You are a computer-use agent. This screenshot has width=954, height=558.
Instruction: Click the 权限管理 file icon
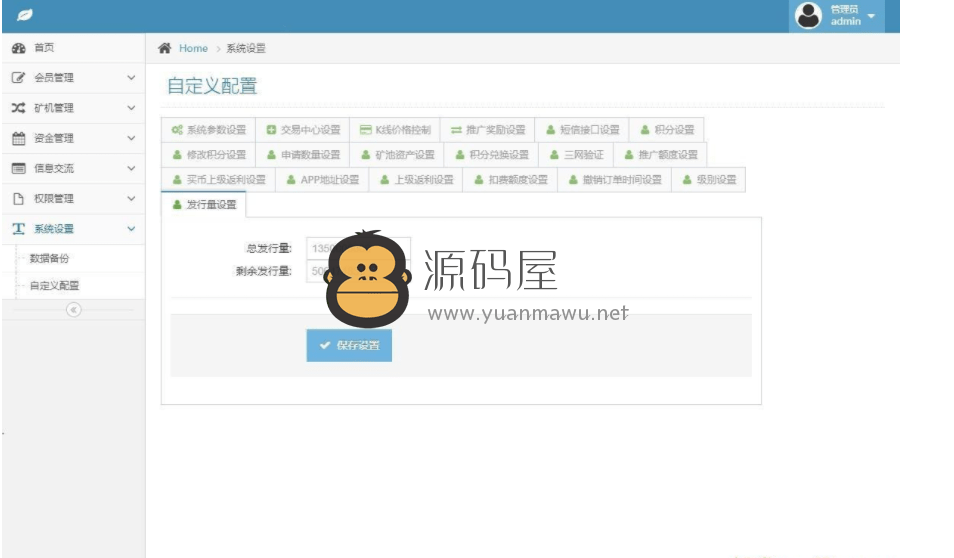[x=19, y=198]
